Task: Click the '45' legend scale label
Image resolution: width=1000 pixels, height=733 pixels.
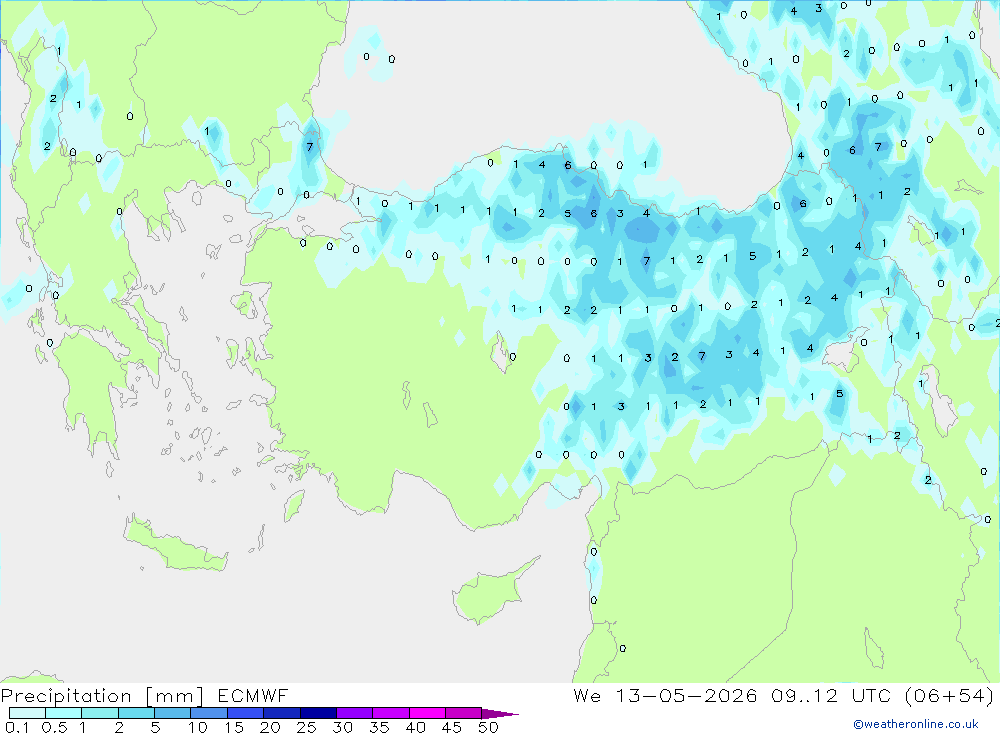Action: 452,727
